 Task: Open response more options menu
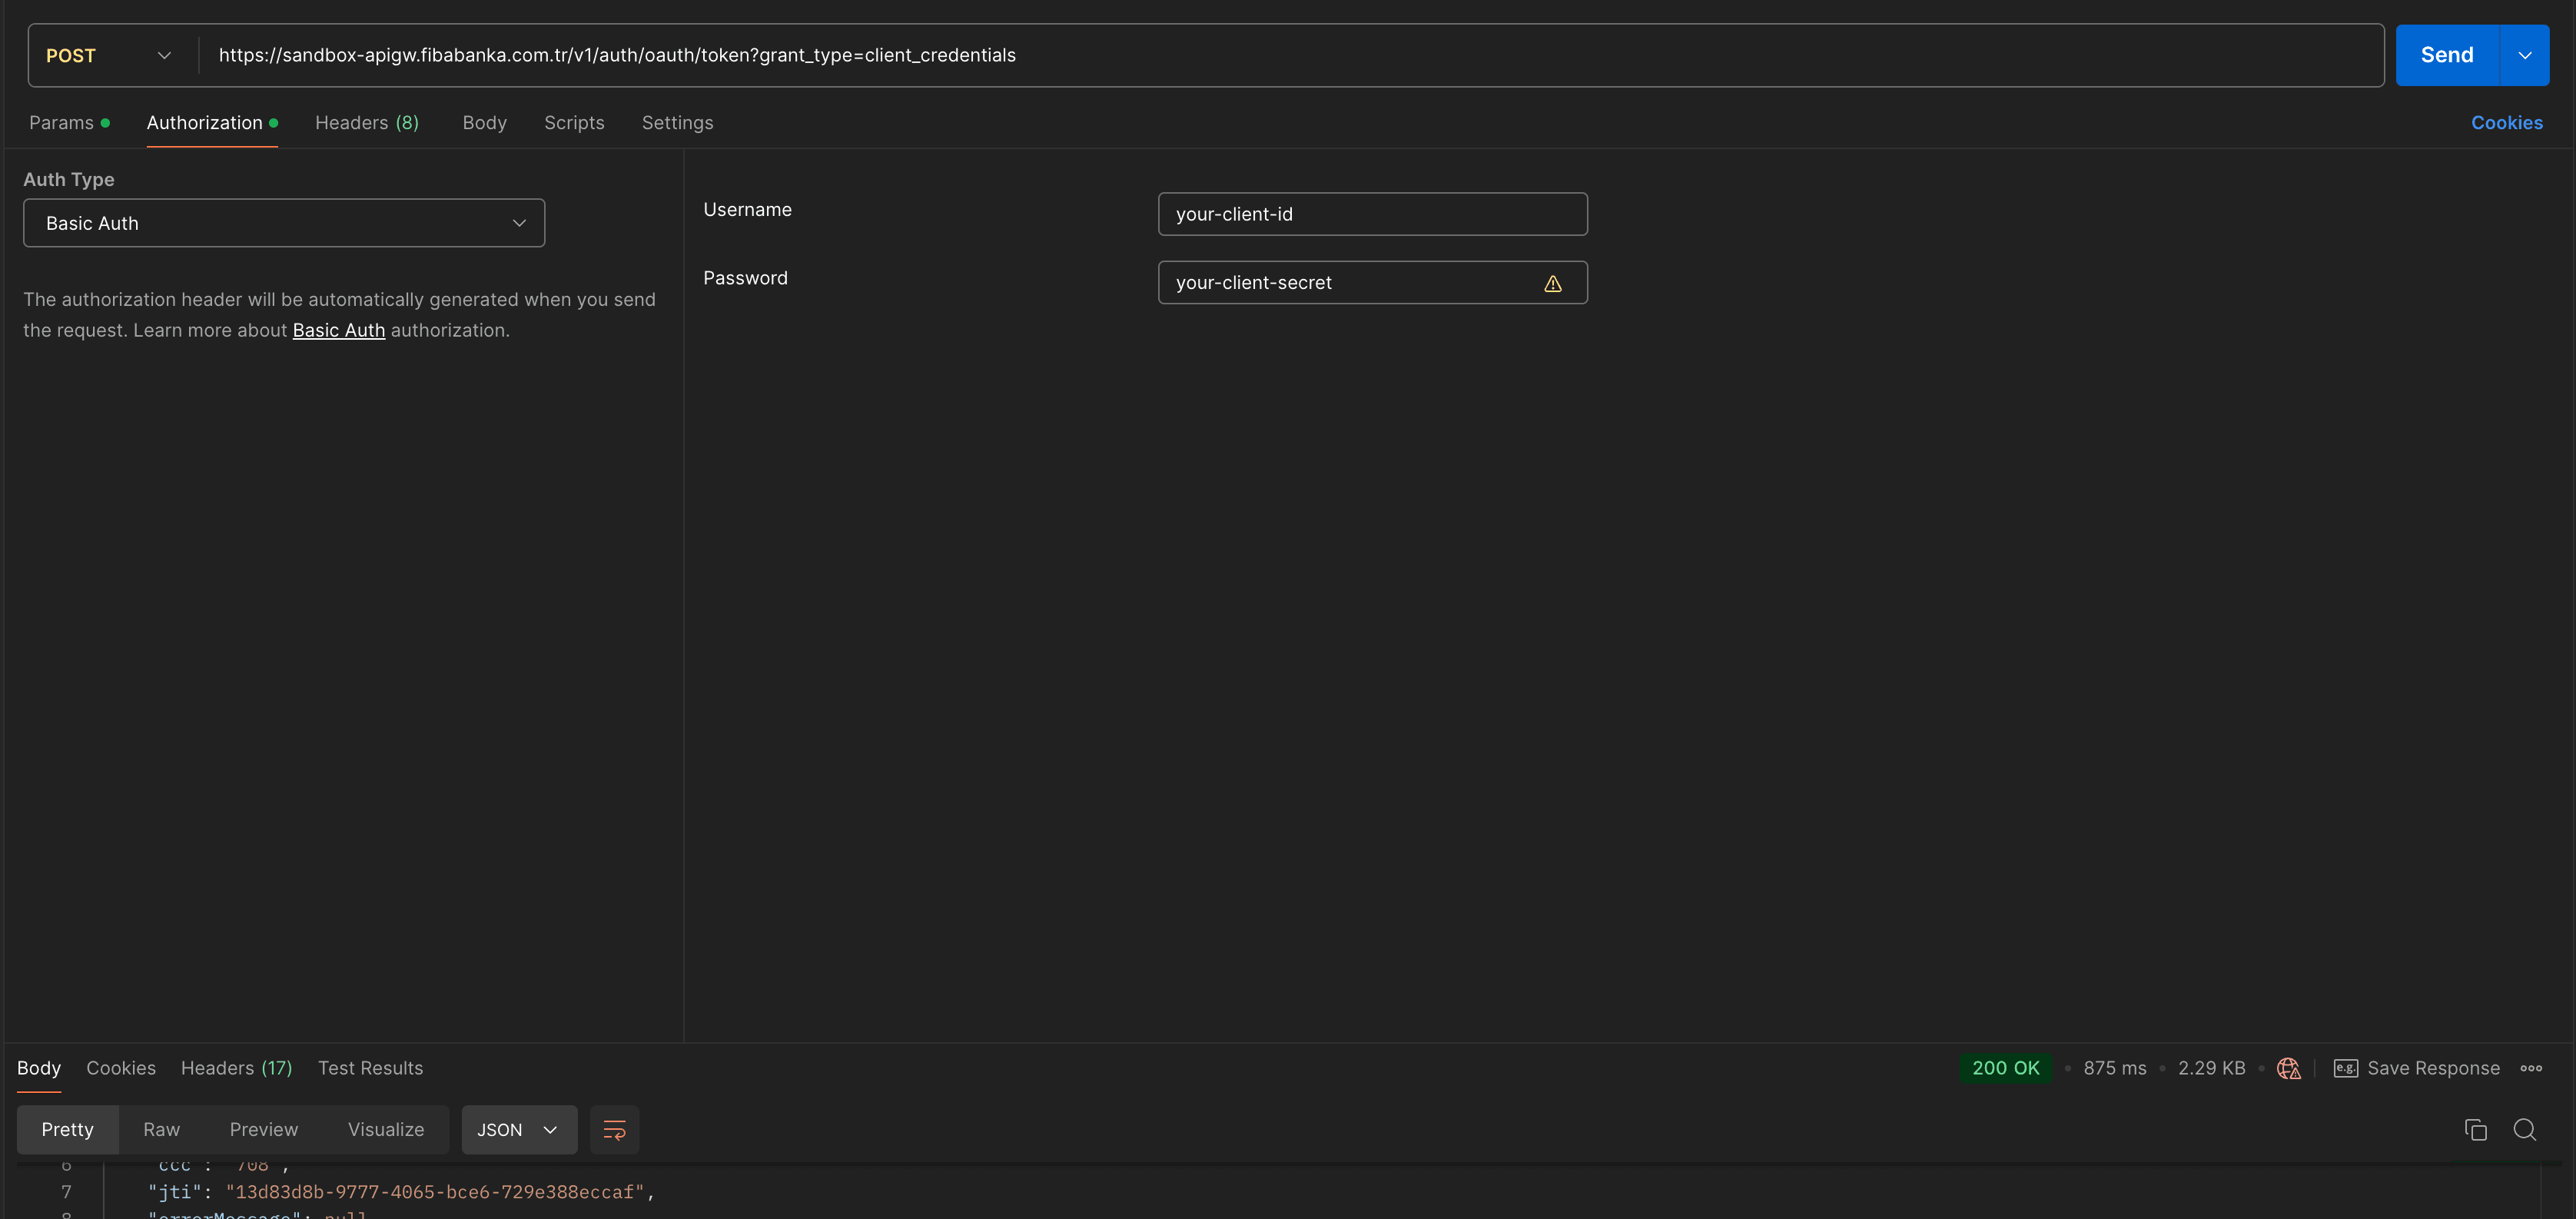pos(2531,1068)
